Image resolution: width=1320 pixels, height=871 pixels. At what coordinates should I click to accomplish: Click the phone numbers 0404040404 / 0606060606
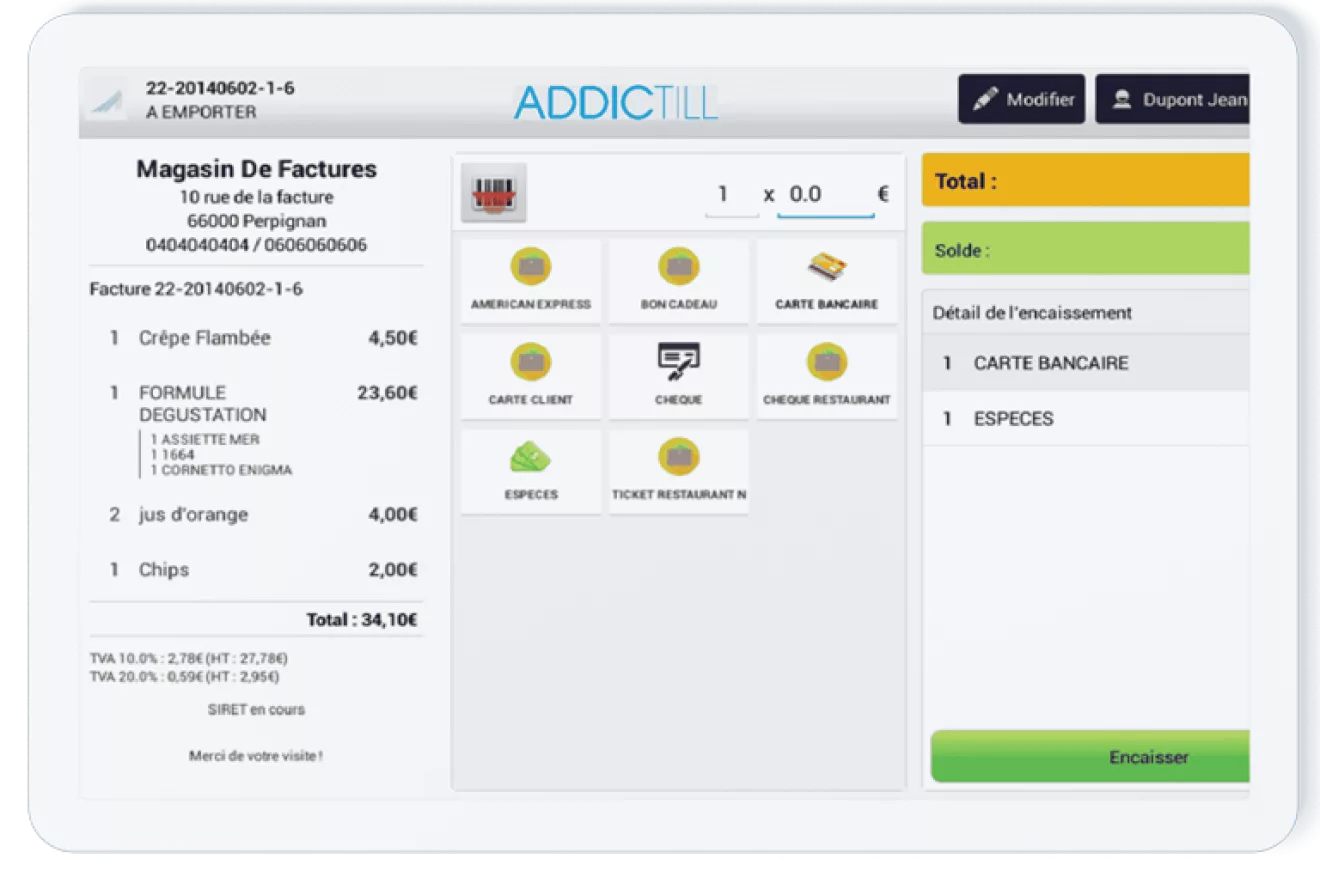pyautogui.click(x=257, y=245)
